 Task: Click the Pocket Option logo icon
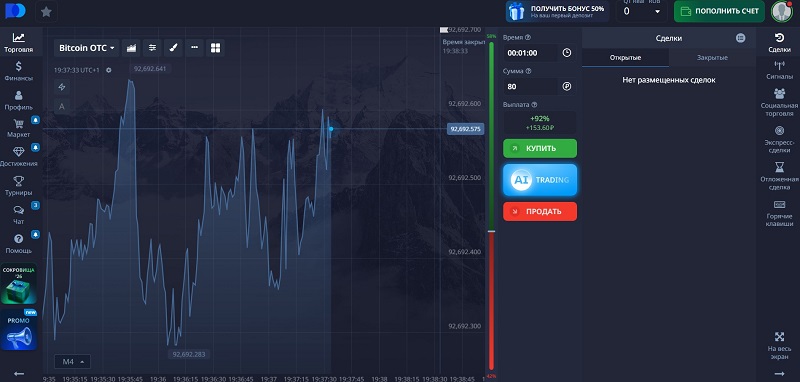click(x=15, y=11)
